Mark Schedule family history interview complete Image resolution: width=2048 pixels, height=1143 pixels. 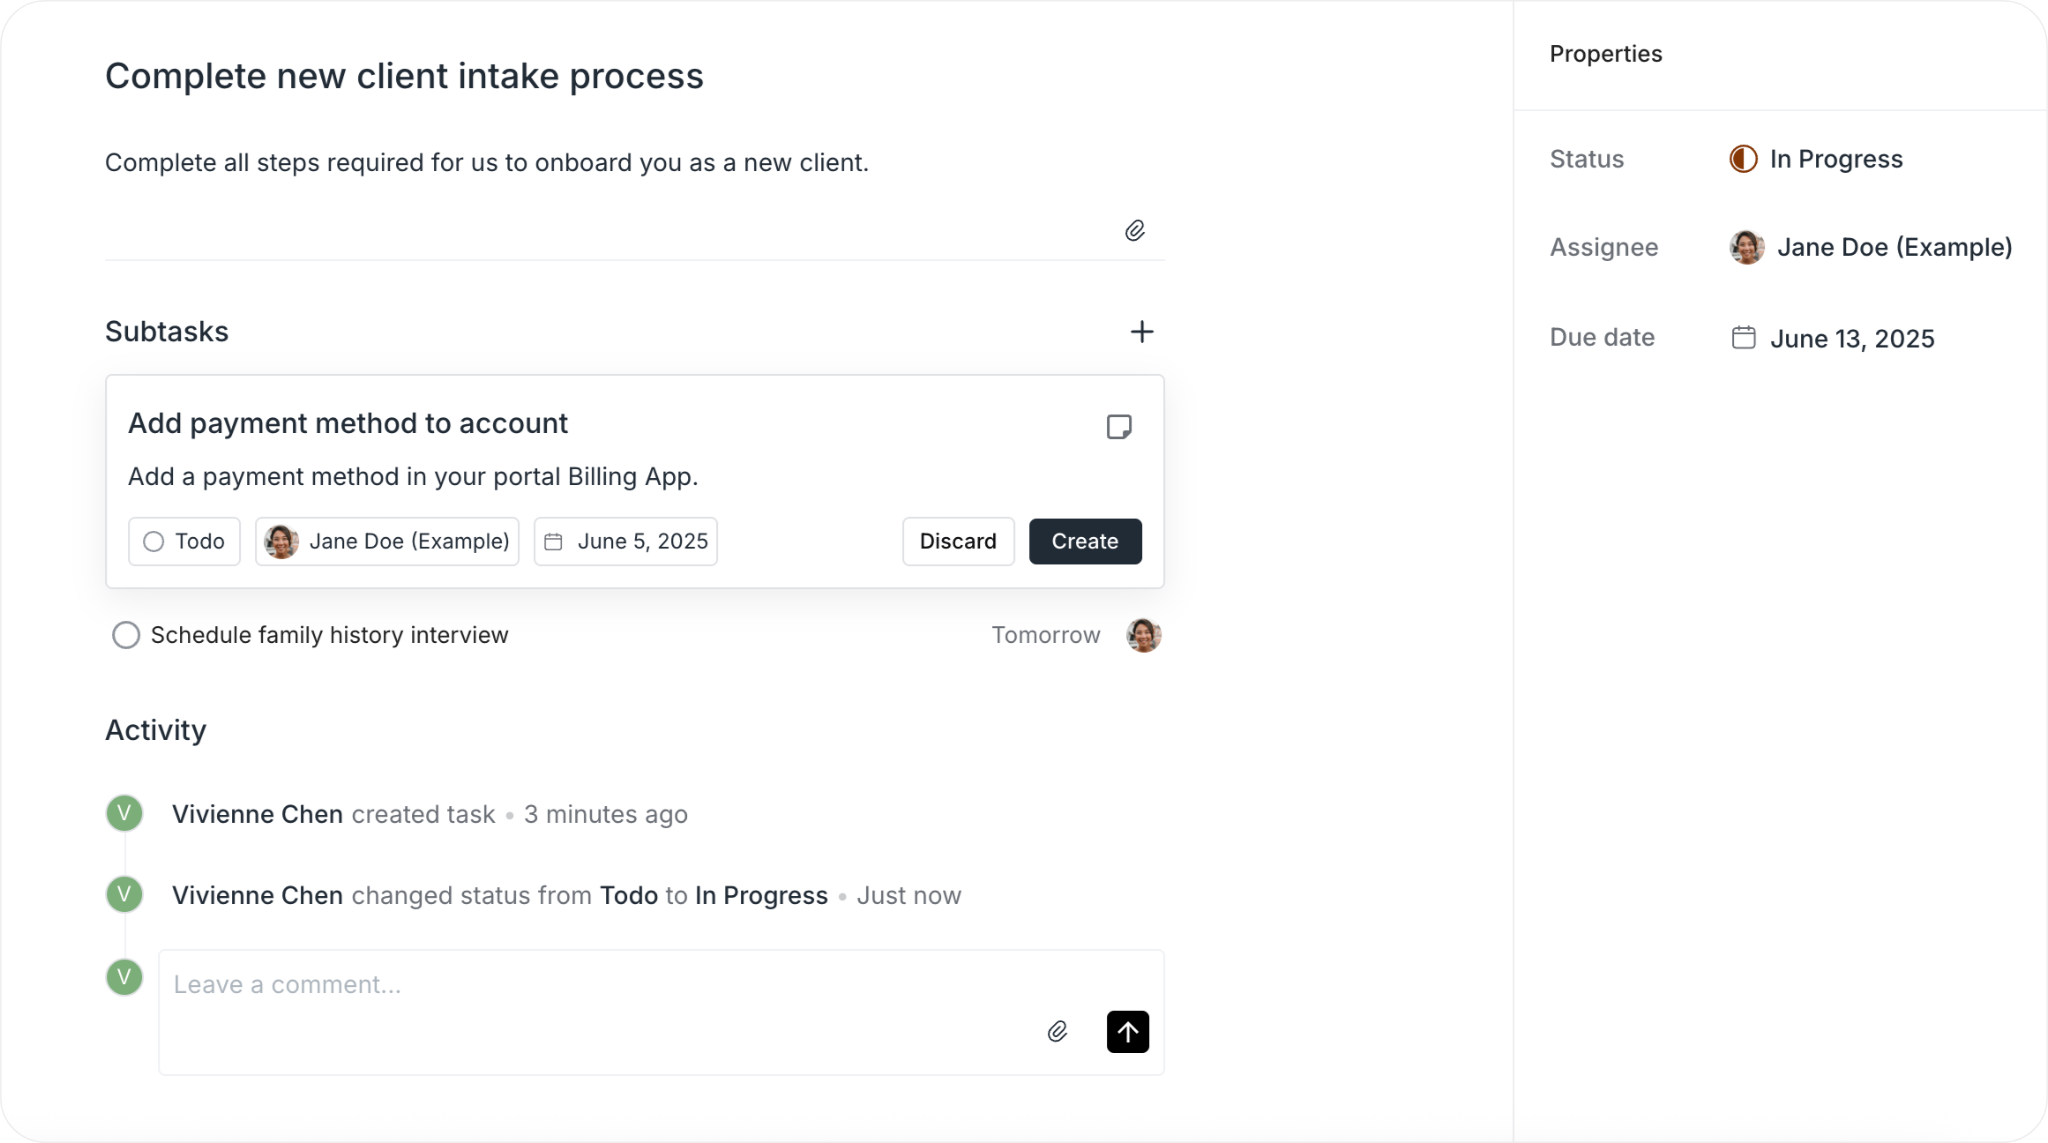coord(126,635)
